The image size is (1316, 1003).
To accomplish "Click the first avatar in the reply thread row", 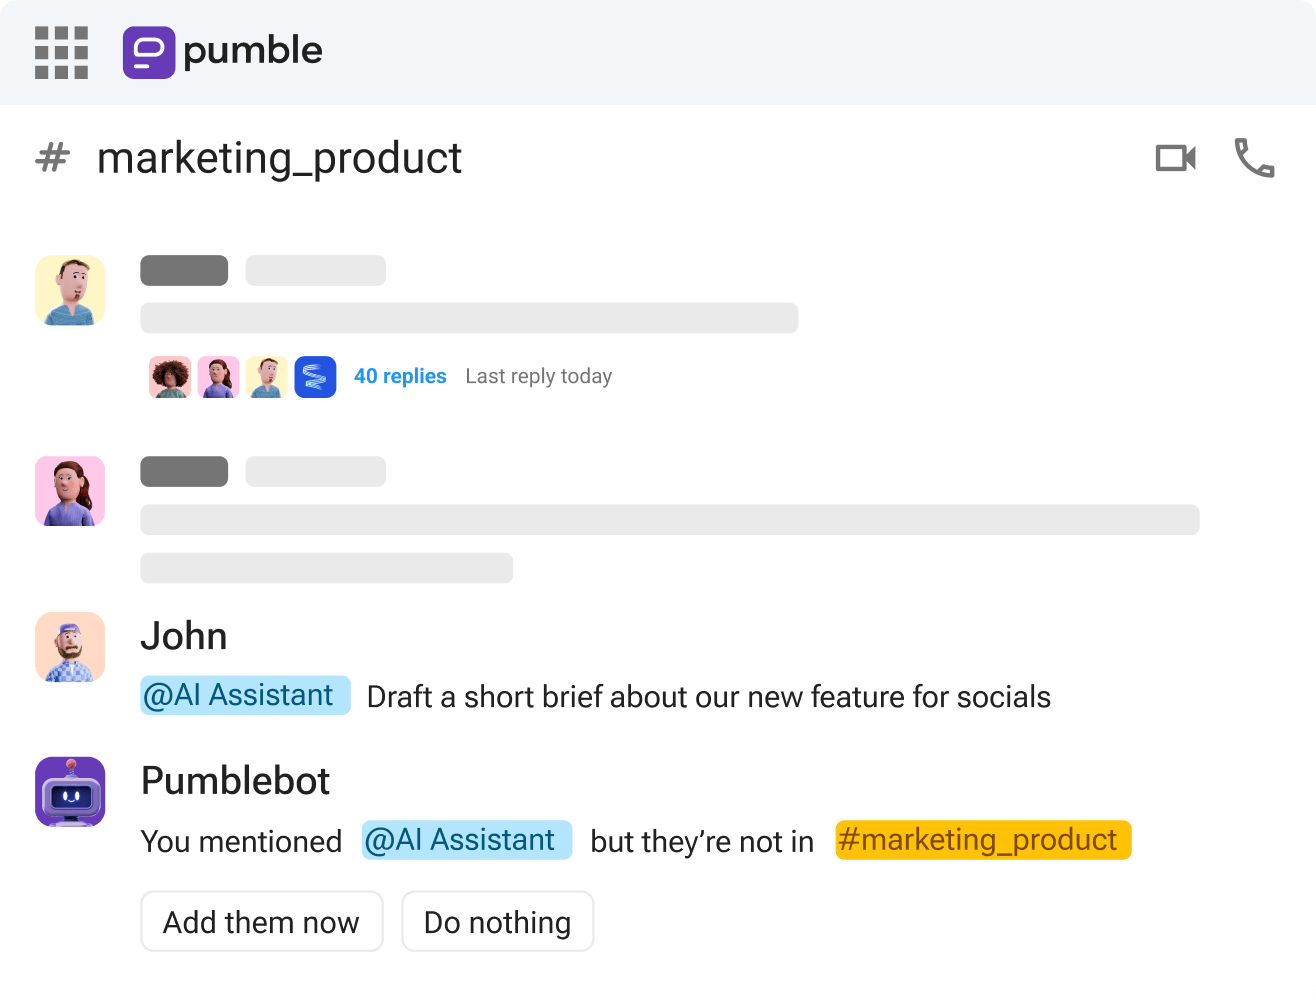I will (x=169, y=377).
